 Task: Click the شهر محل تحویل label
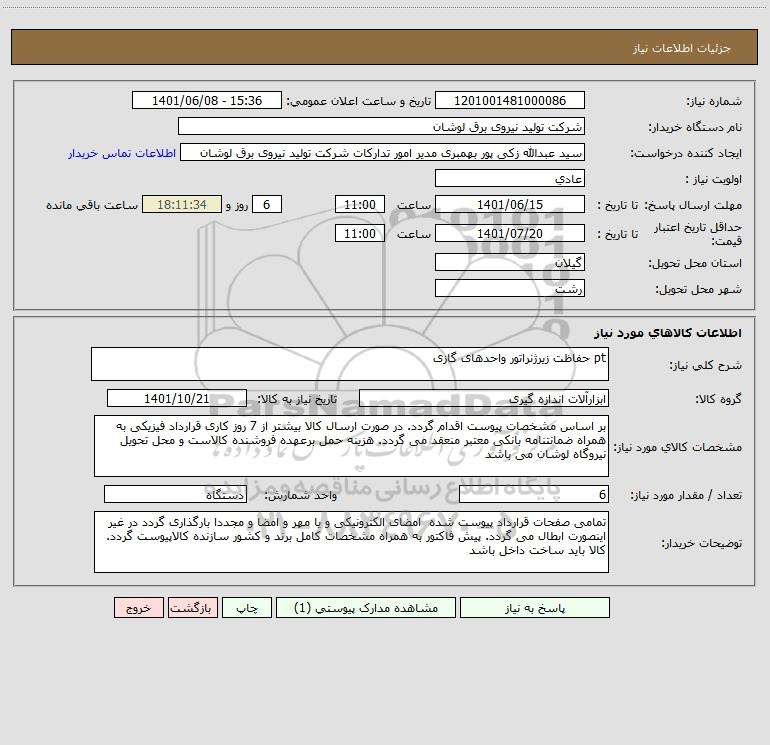click(x=698, y=289)
